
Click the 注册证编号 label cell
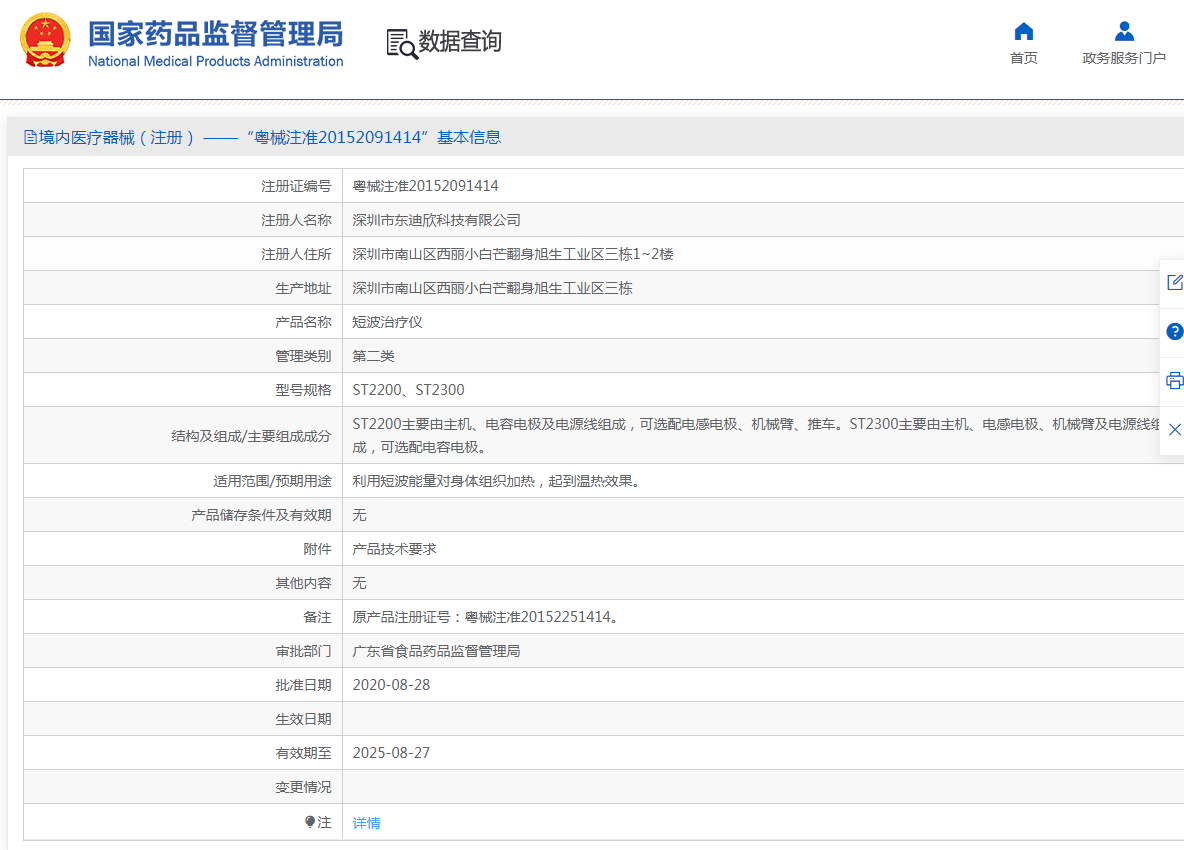coord(183,186)
